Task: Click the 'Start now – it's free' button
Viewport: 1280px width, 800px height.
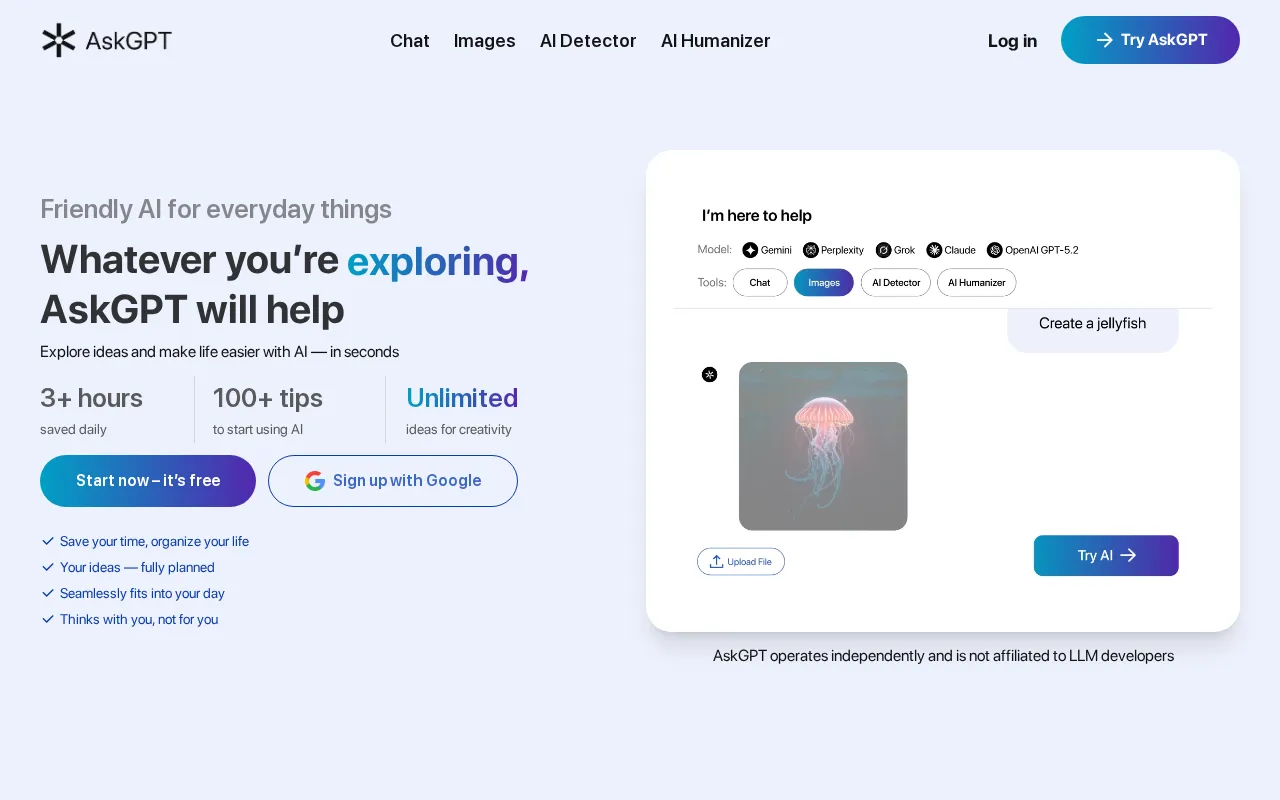Action: [148, 481]
